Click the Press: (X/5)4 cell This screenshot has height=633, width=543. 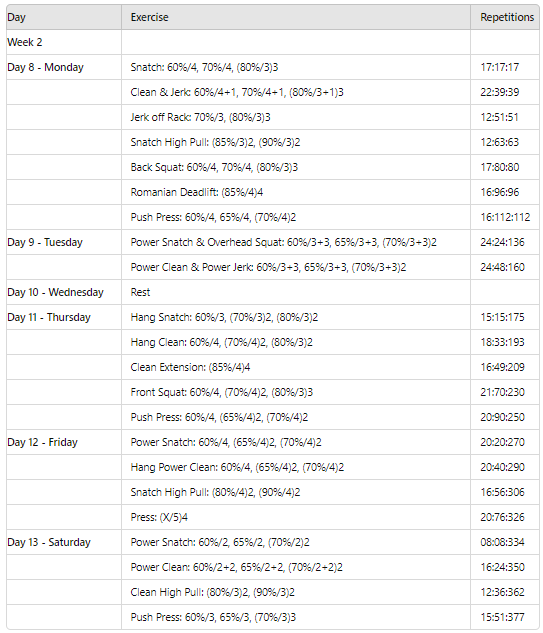[x=296, y=518]
